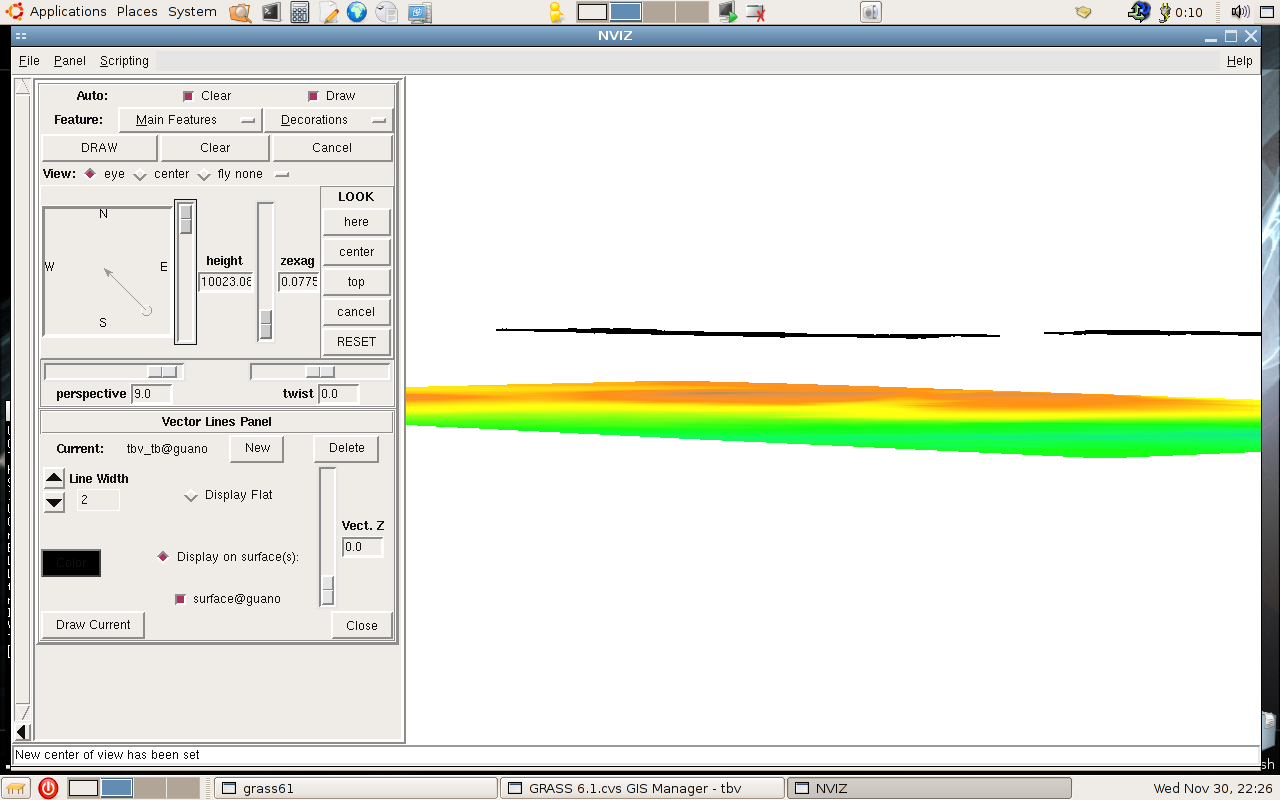Open the text editor launcher icon
1280x800 pixels.
329,13
